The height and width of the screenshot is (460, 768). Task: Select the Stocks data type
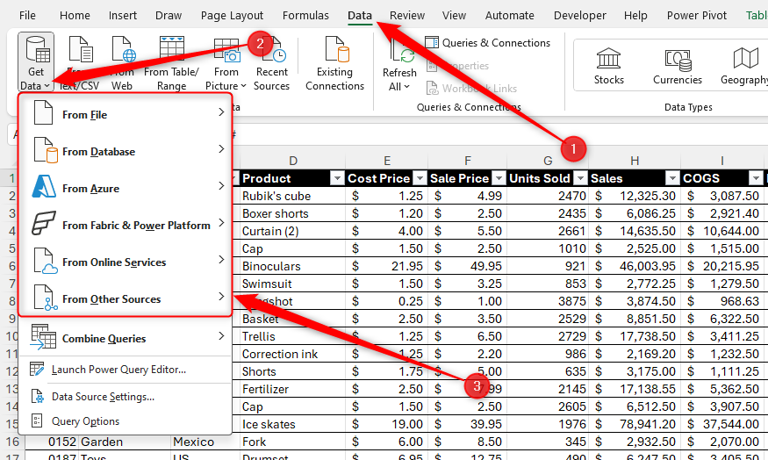[609, 66]
